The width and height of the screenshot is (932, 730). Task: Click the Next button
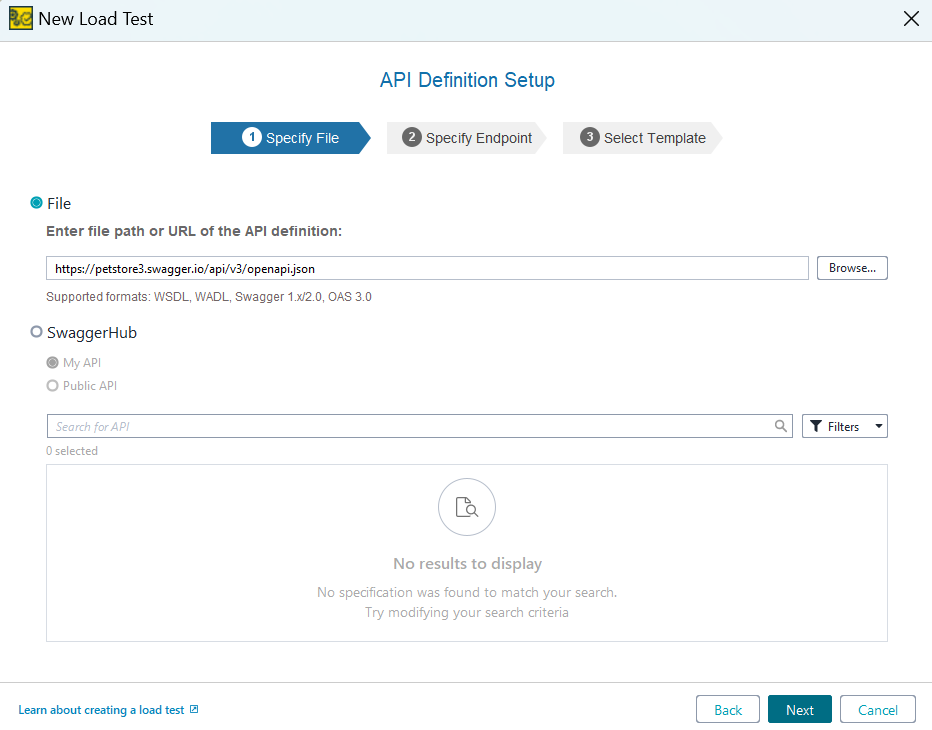coord(799,709)
